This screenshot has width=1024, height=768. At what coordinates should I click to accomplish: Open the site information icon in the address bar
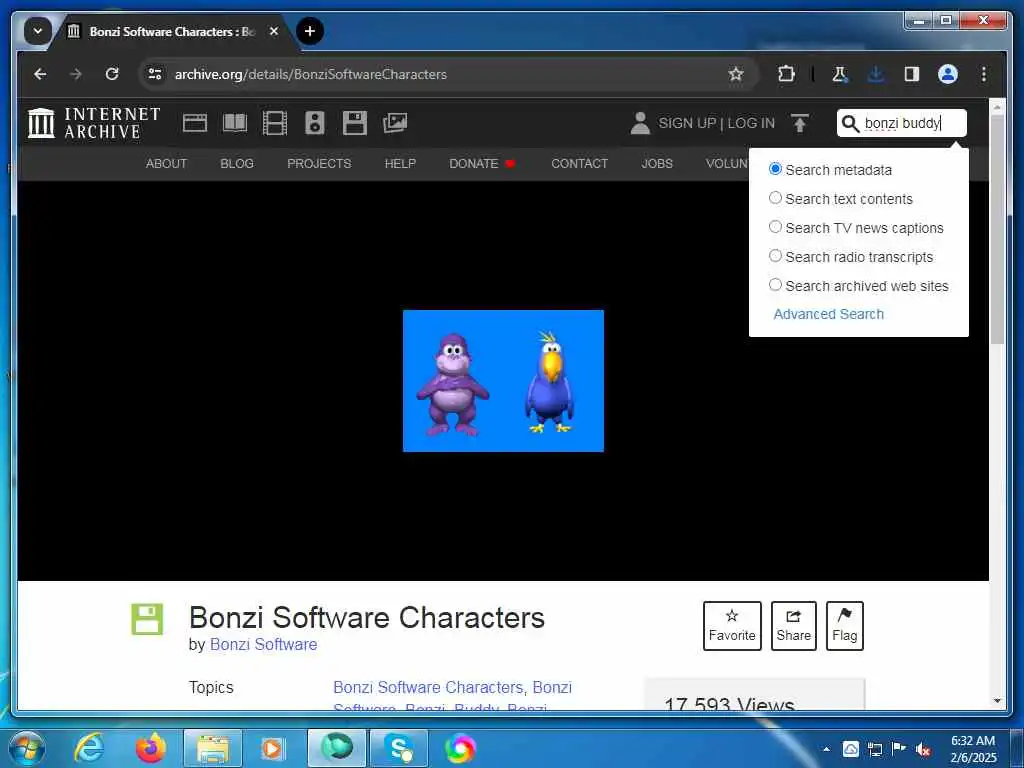point(155,74)
